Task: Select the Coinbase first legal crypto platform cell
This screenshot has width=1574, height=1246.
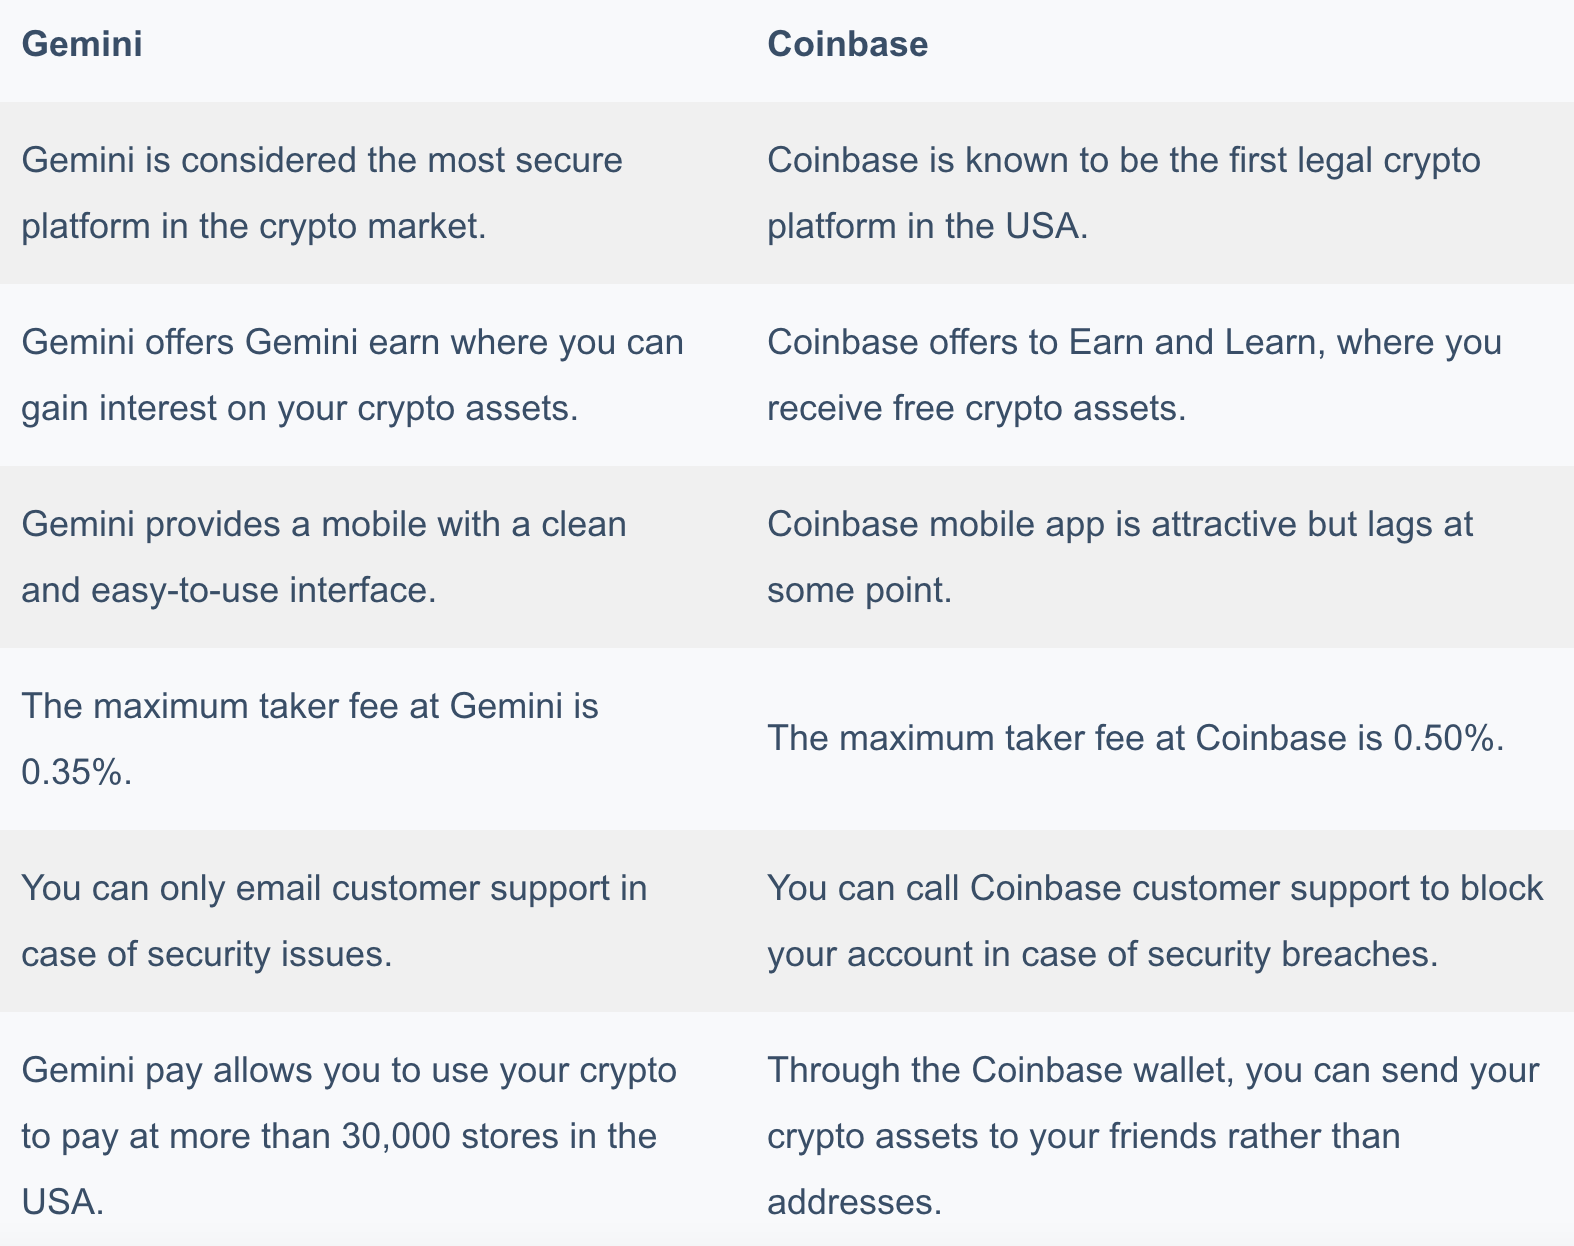Action: click(x=1160, y=193)
